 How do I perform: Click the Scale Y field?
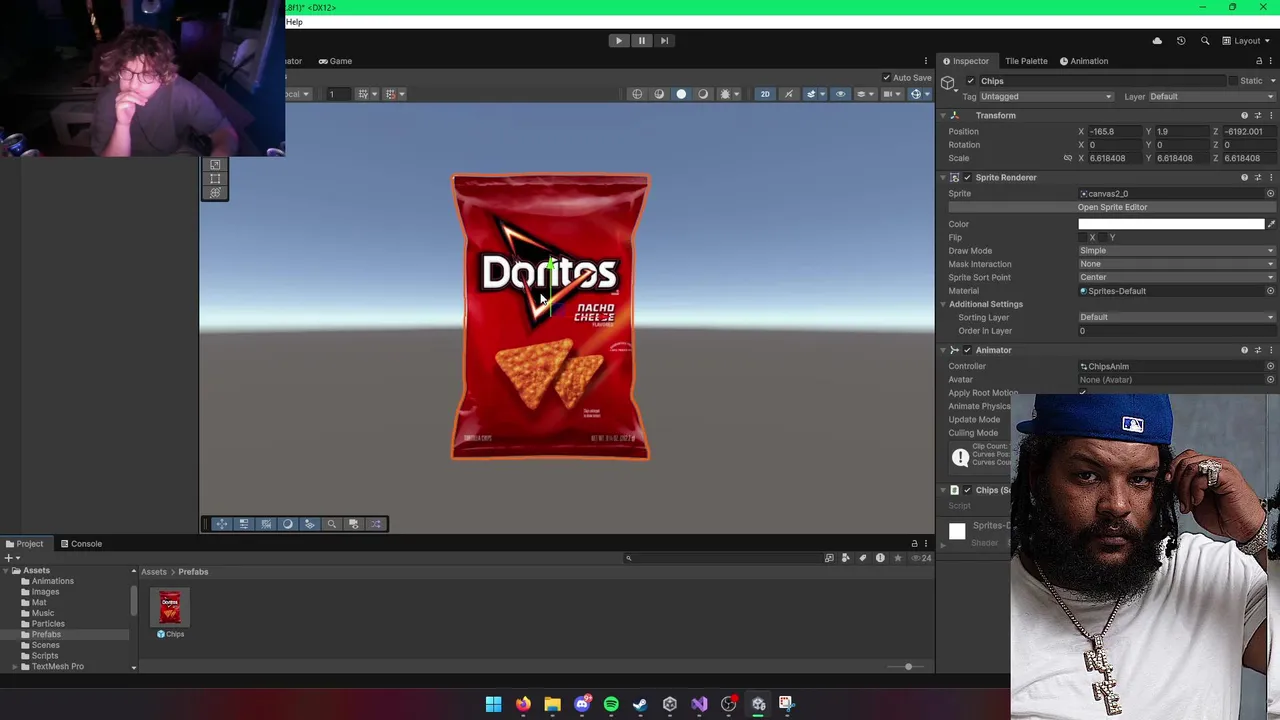coord(1182,158)
